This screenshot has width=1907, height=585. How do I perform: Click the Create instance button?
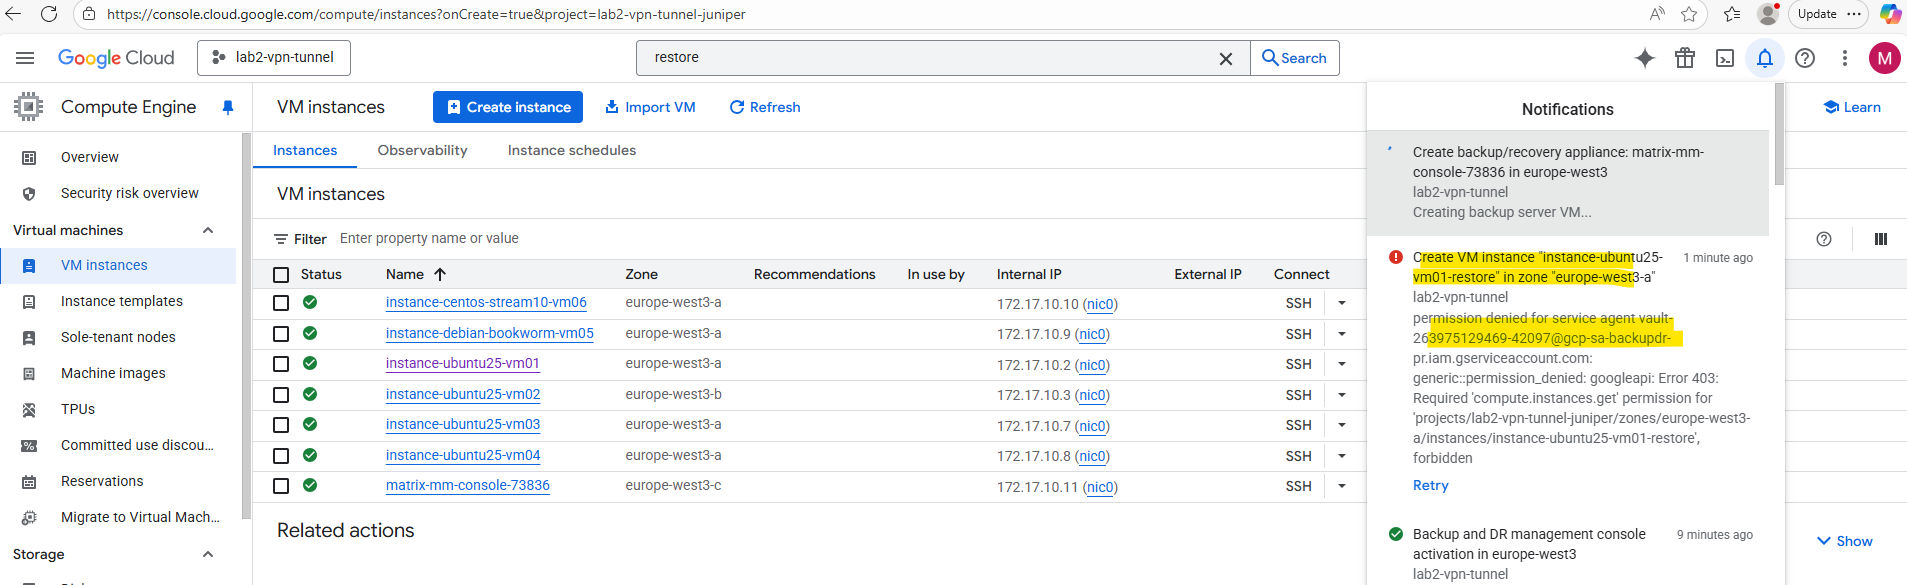coord(508,107)
